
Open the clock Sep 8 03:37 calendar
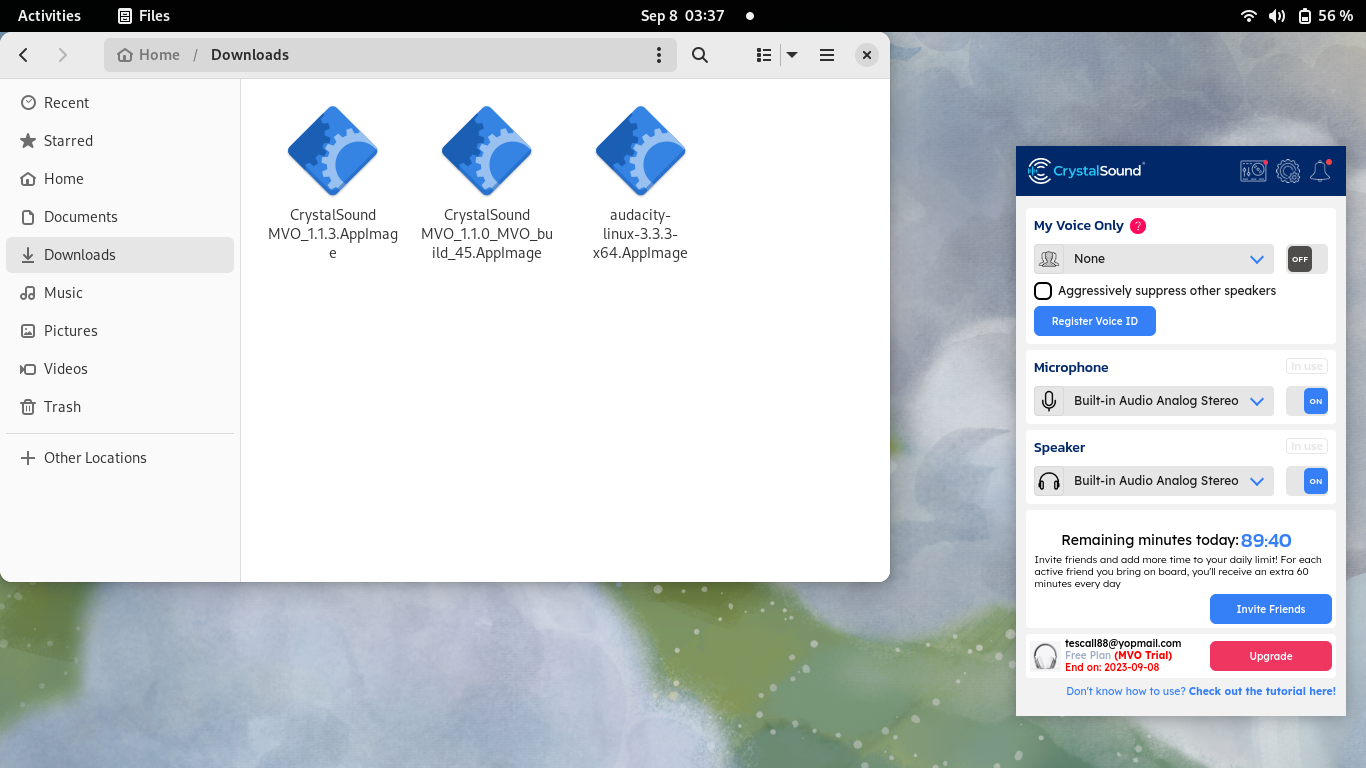[683, 15]
